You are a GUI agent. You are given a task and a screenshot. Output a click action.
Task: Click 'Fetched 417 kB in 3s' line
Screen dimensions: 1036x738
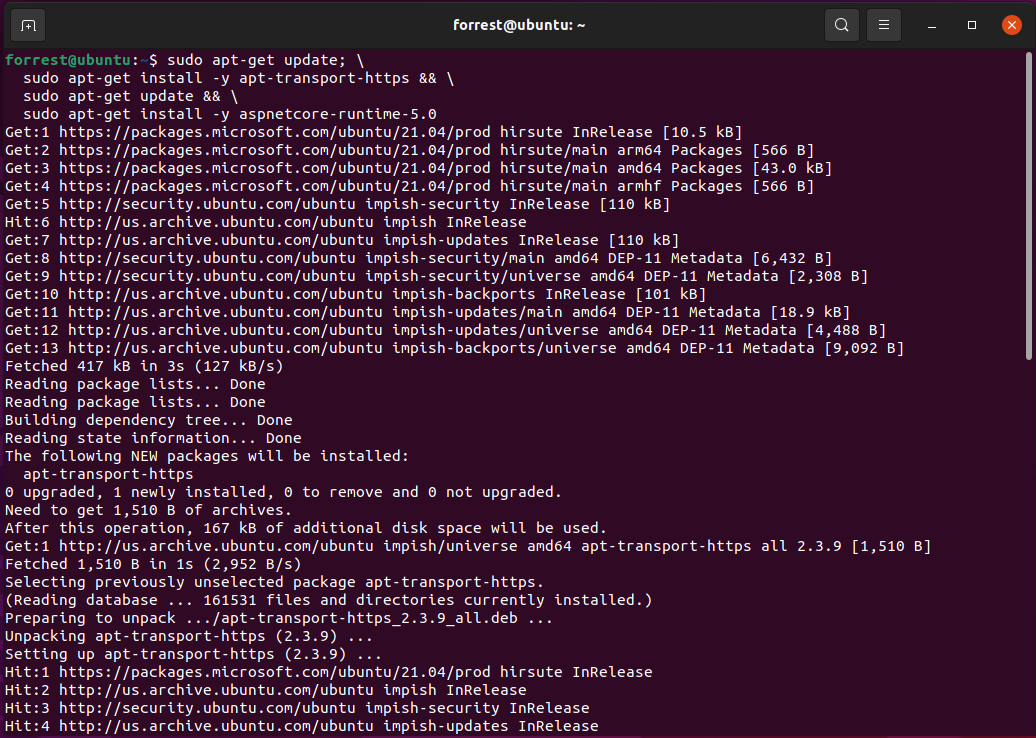(144, 366)
